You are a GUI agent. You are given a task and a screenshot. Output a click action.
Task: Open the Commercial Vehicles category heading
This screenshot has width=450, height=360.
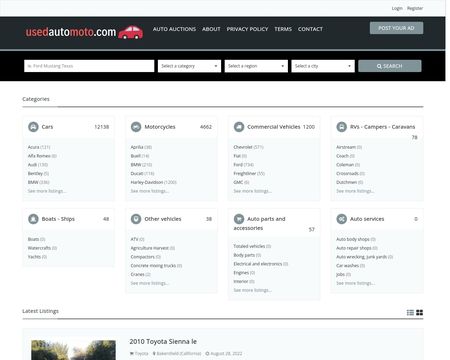[274, 127]
